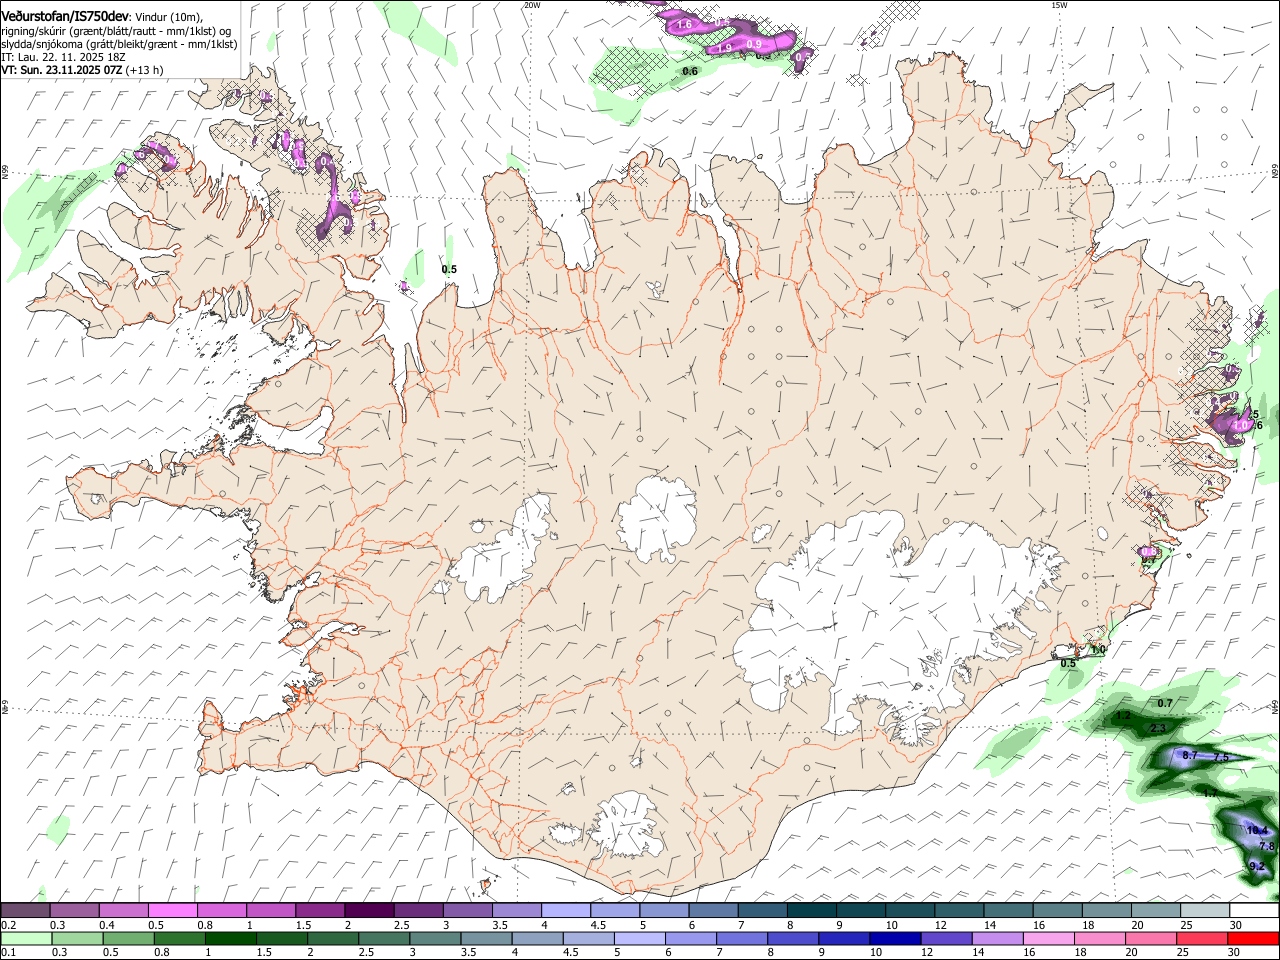Click the '1.9' value in the northern purple snow area
The height and width of the screenshot is (960, 1280).
coord(725,47)
